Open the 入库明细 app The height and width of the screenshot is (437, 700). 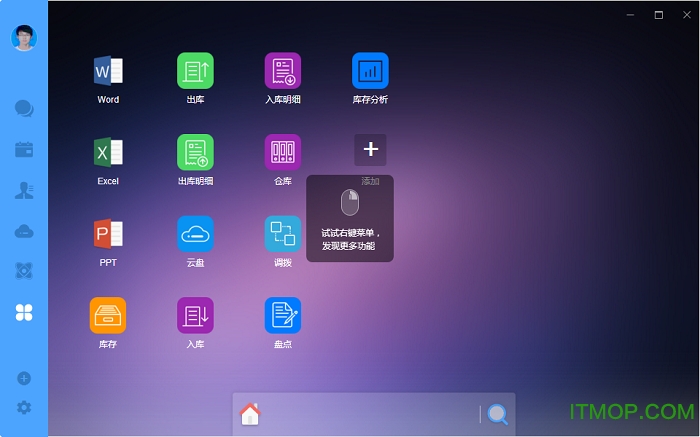[x=282, y=71]
